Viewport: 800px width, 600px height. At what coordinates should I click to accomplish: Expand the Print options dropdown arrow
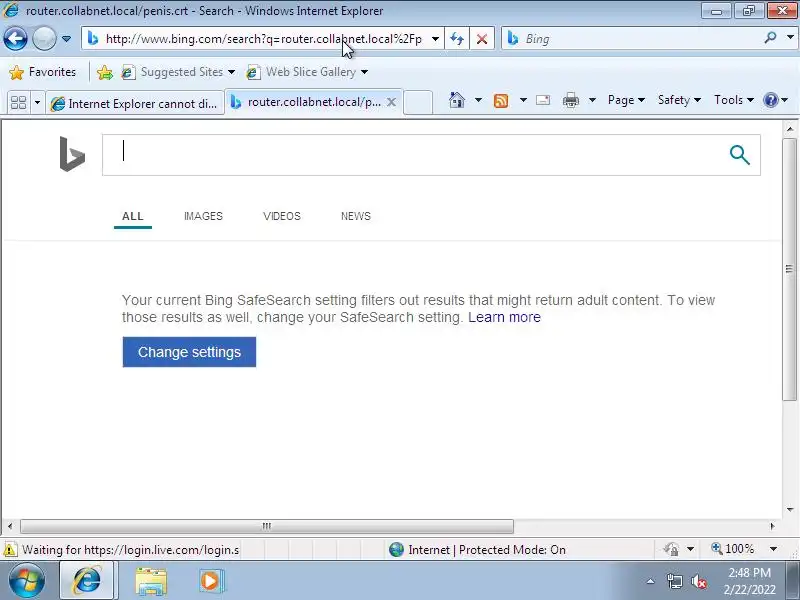592,100
